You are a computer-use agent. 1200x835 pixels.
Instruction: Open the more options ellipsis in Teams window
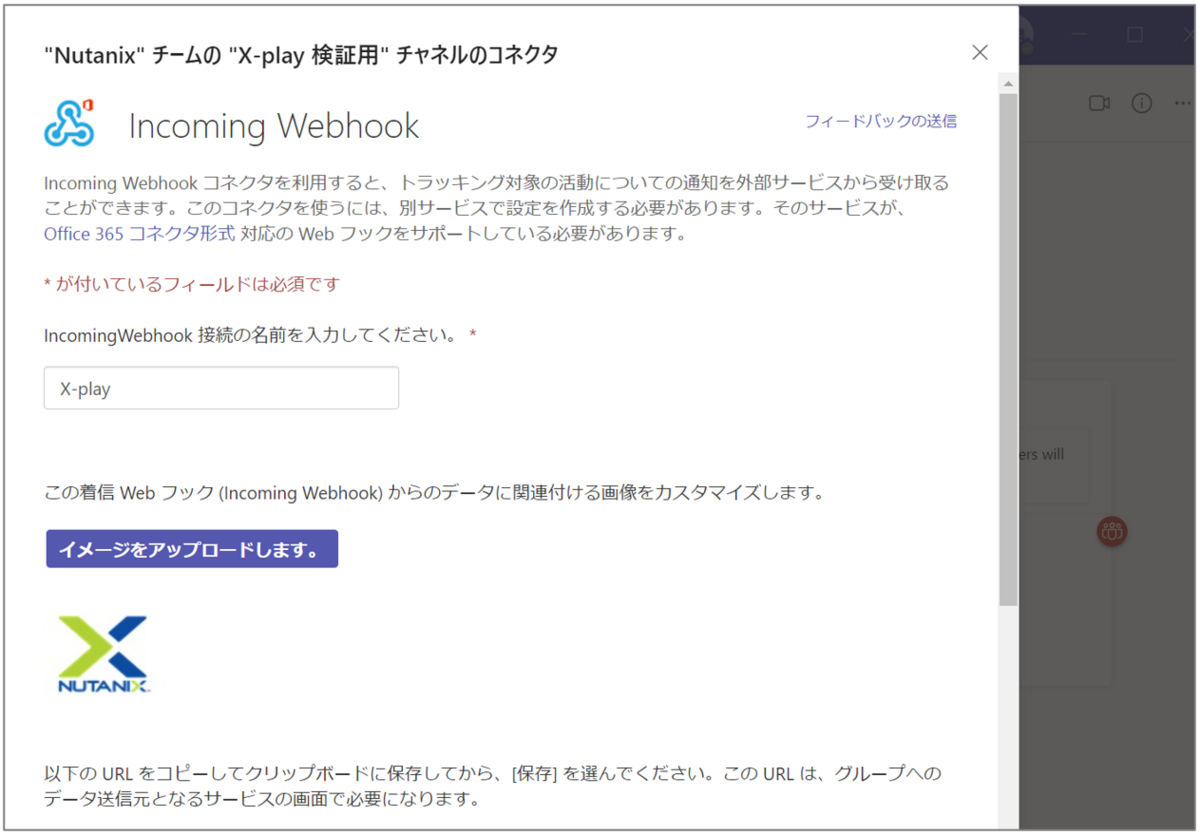[x=1183, y=103]
